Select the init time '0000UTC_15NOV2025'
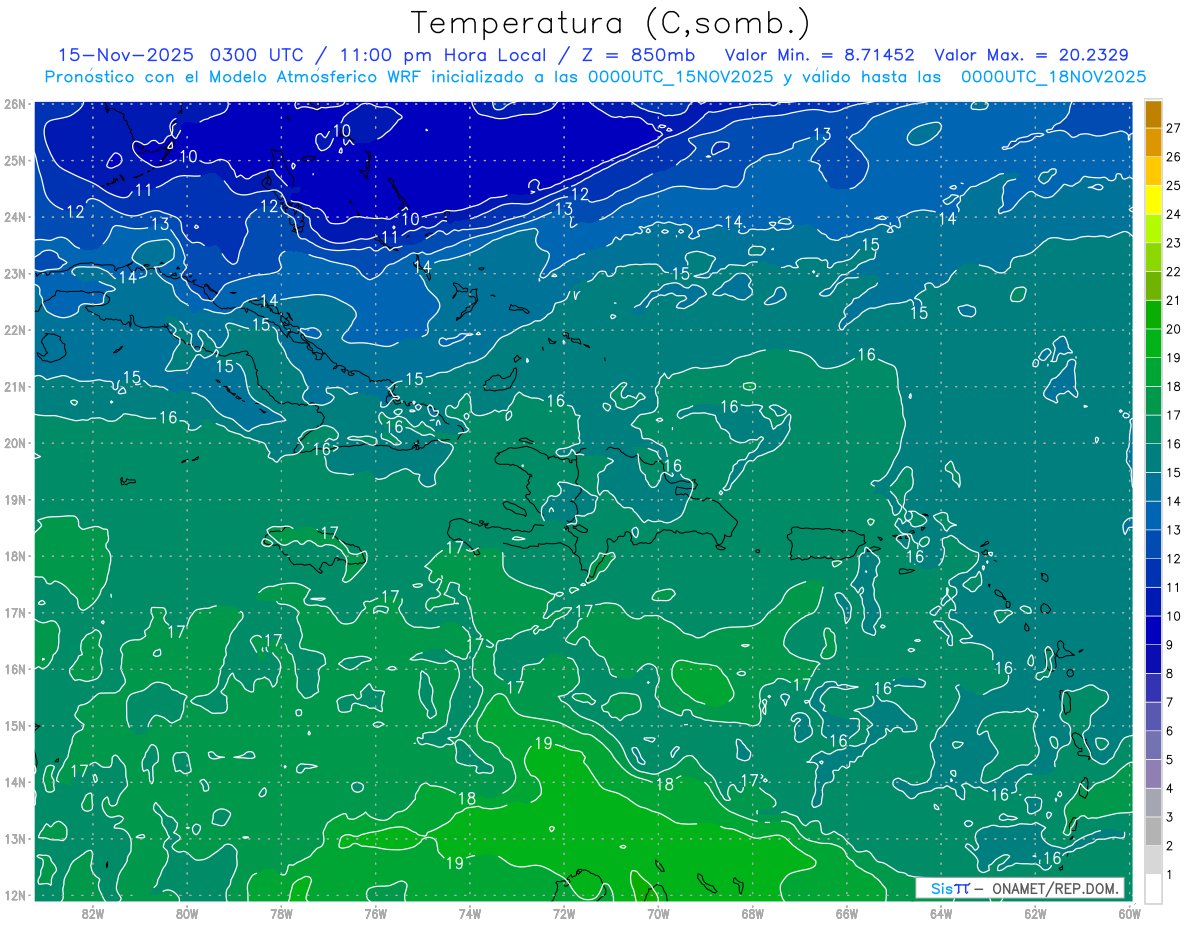Screen dimensions: 1200x927 pos(680,77)
